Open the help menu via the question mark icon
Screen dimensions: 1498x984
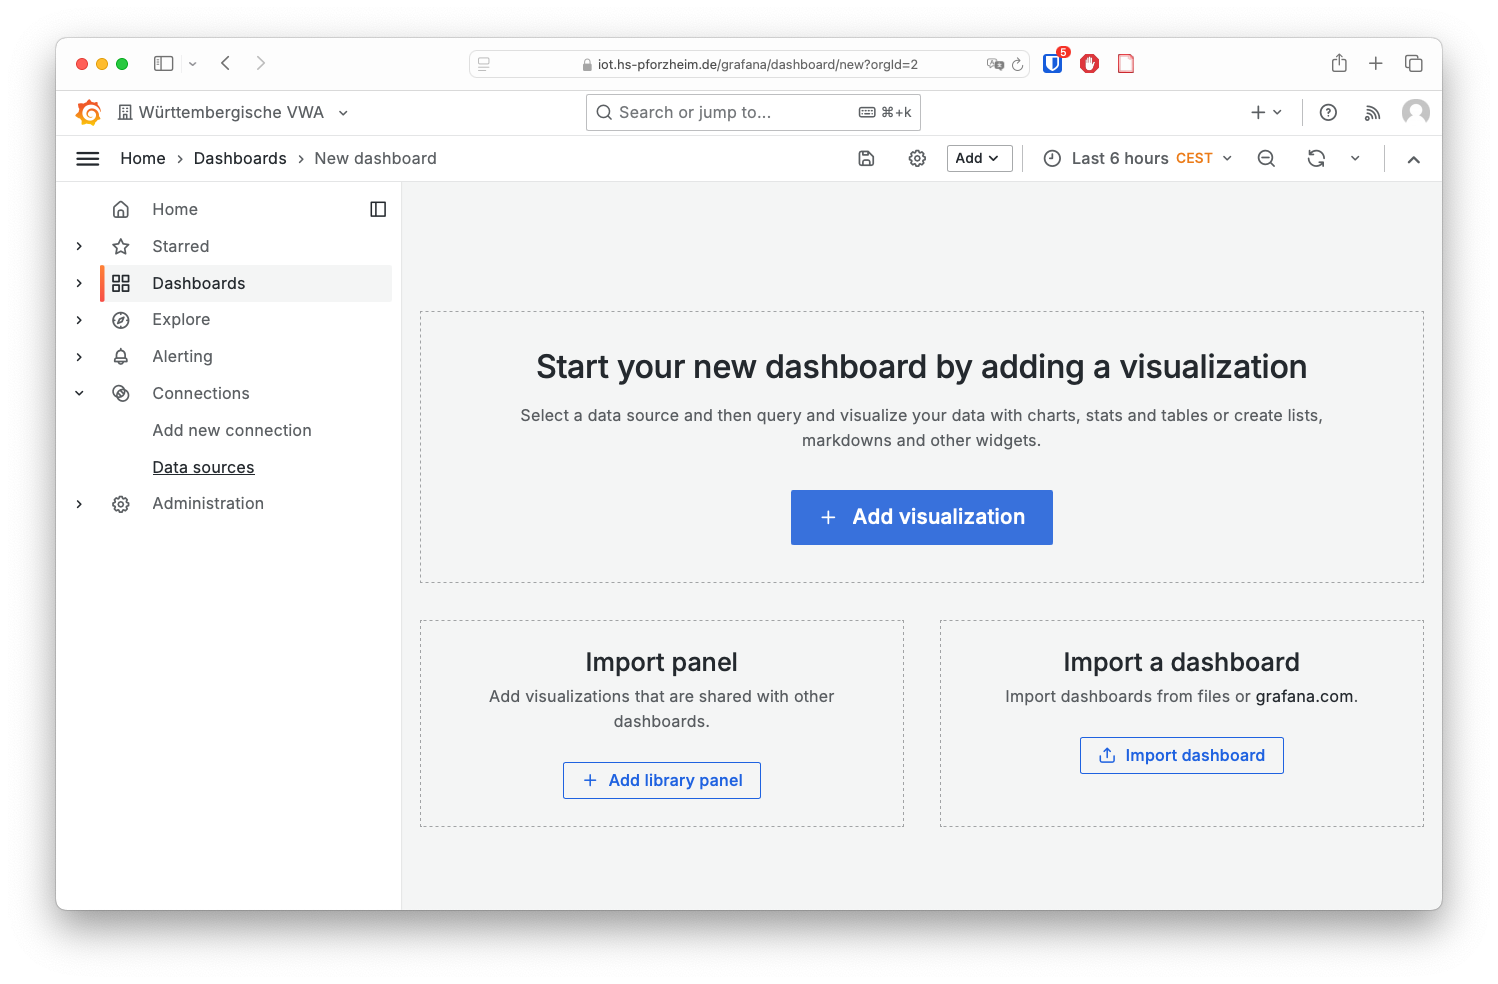click(1328, 112)
